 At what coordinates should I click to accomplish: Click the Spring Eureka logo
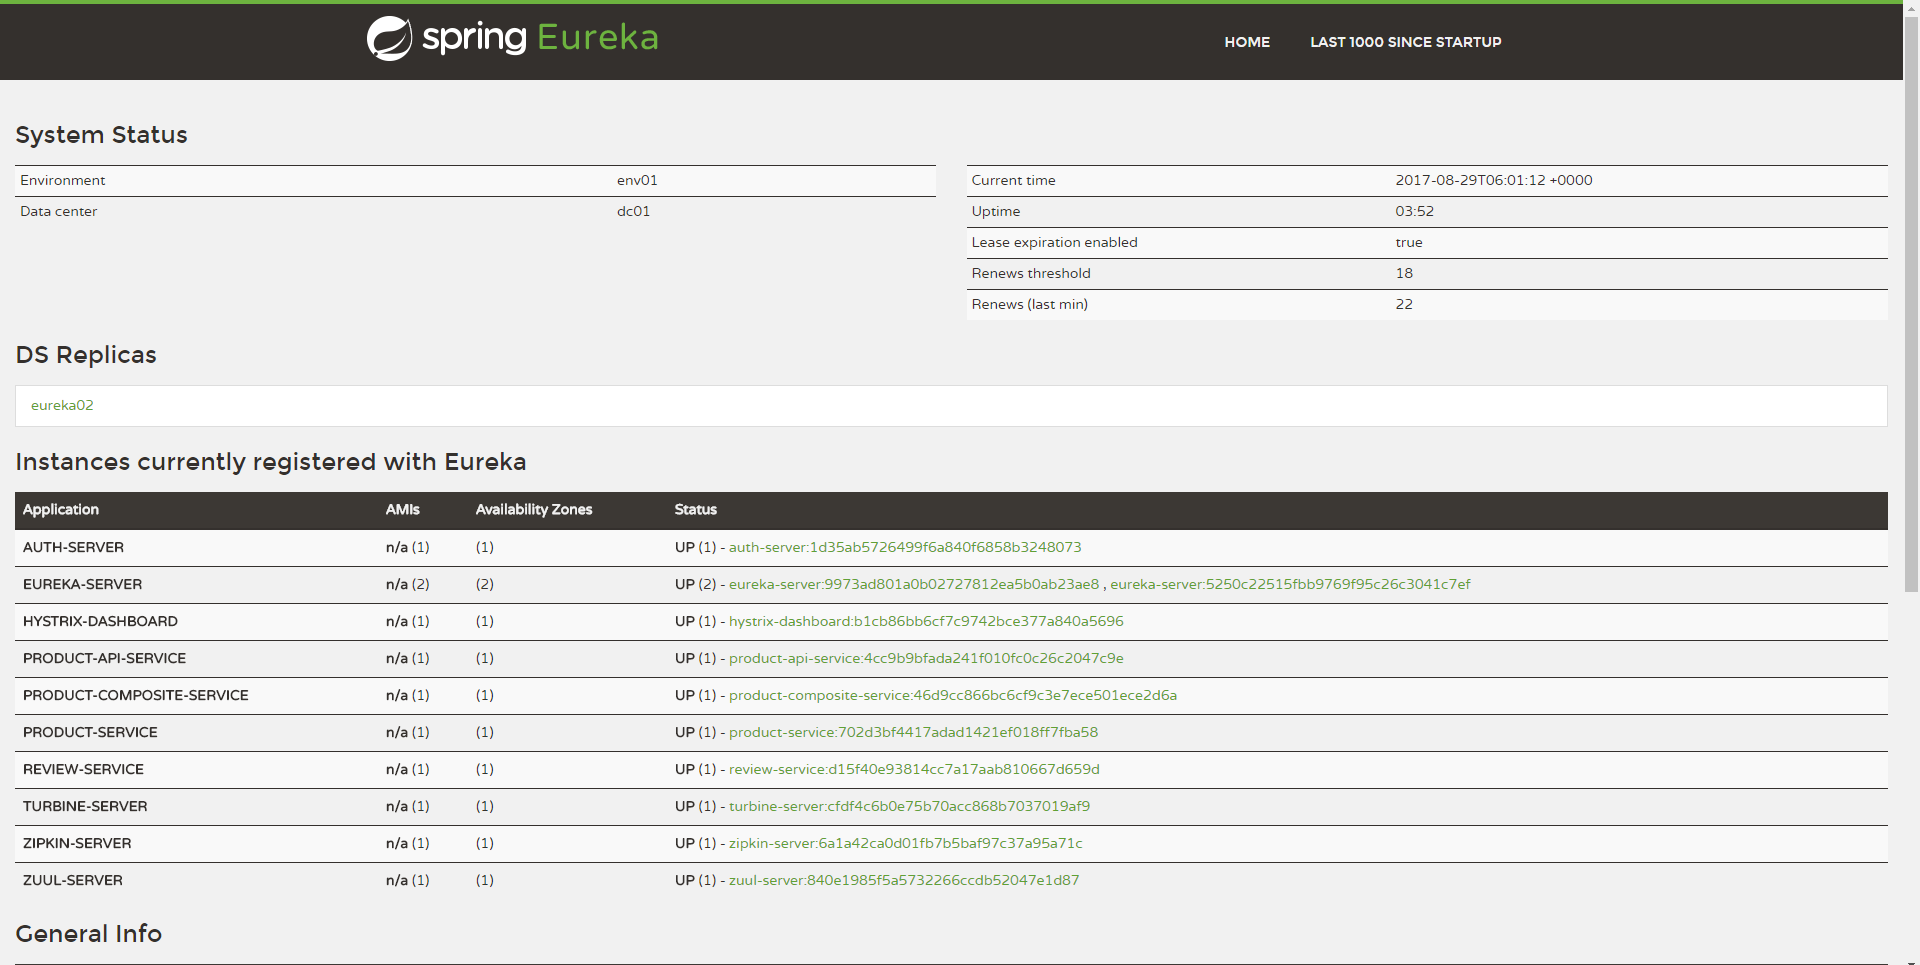pyautogui.click(x=513, y=38)
